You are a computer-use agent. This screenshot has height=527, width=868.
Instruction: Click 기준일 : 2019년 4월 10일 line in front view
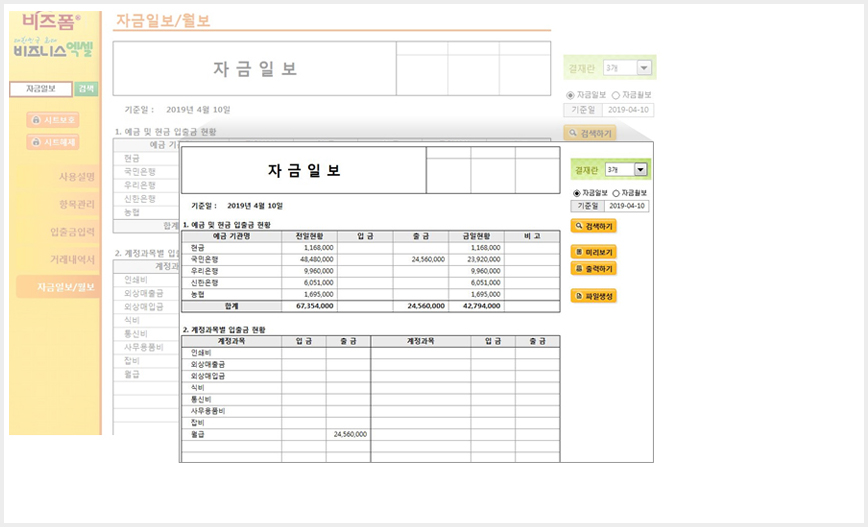click(237, 206)
